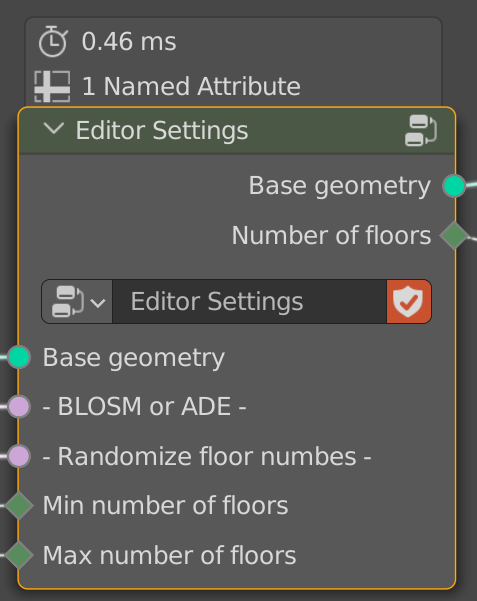Click the node group icon in header
477x601 pixels.
(x=421, y=131)
